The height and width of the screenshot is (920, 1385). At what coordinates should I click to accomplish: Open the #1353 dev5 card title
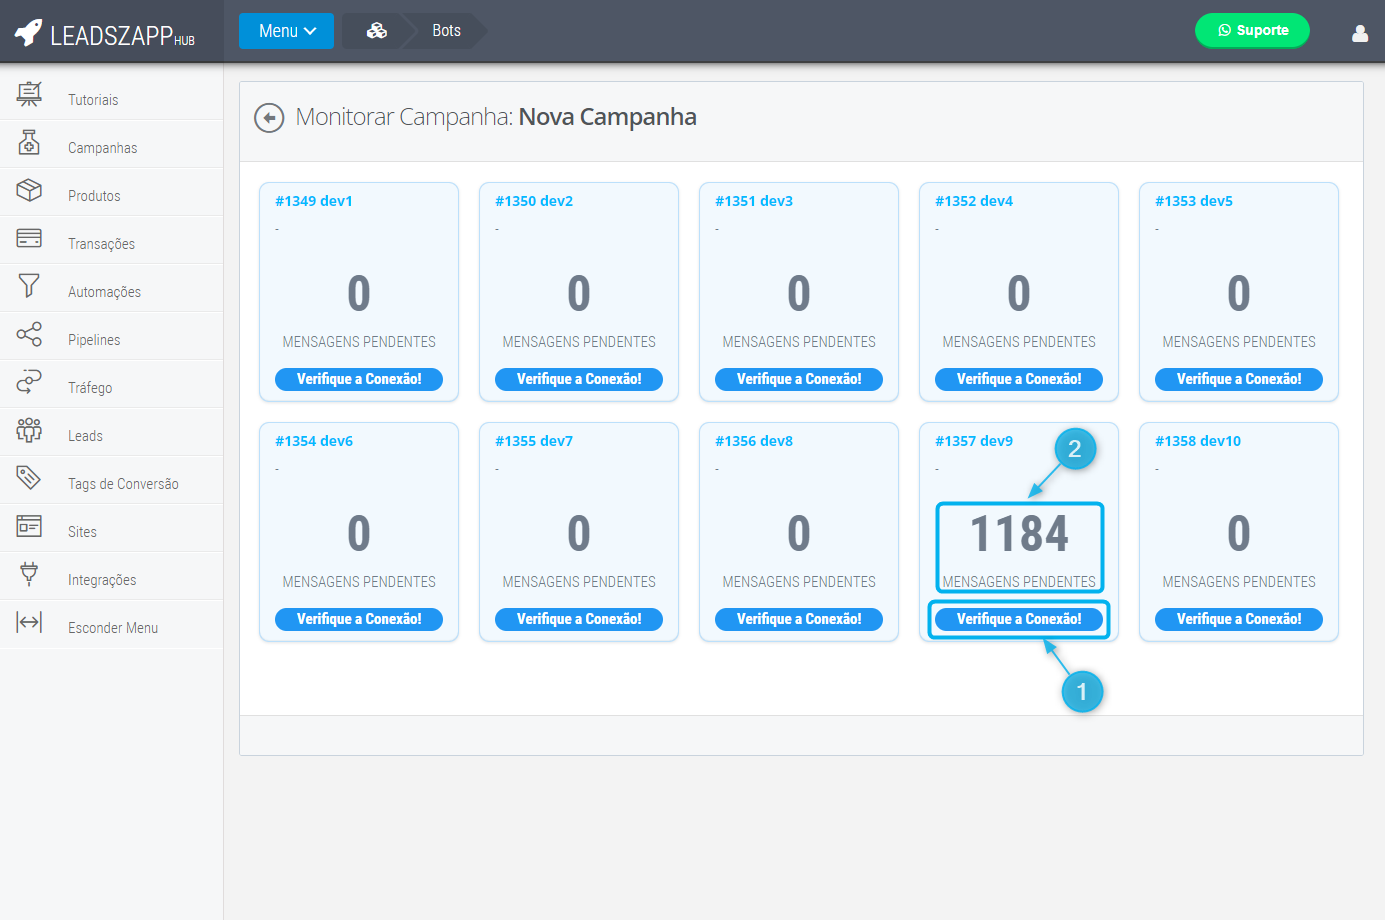1193,201
